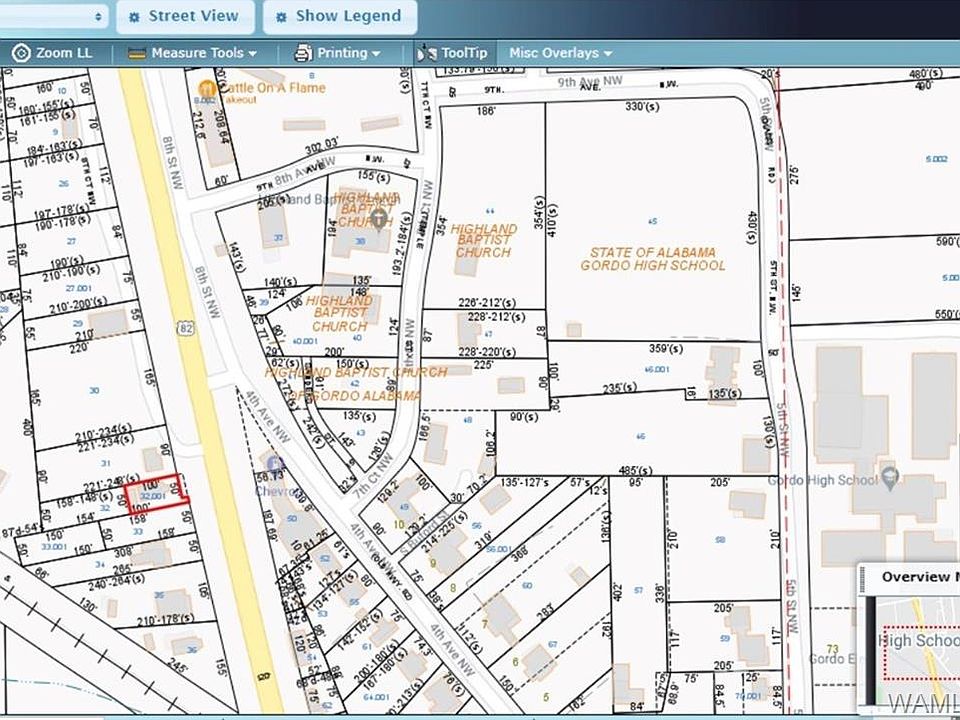Open the partially visible top-left selector

click(x=54, y=17)
